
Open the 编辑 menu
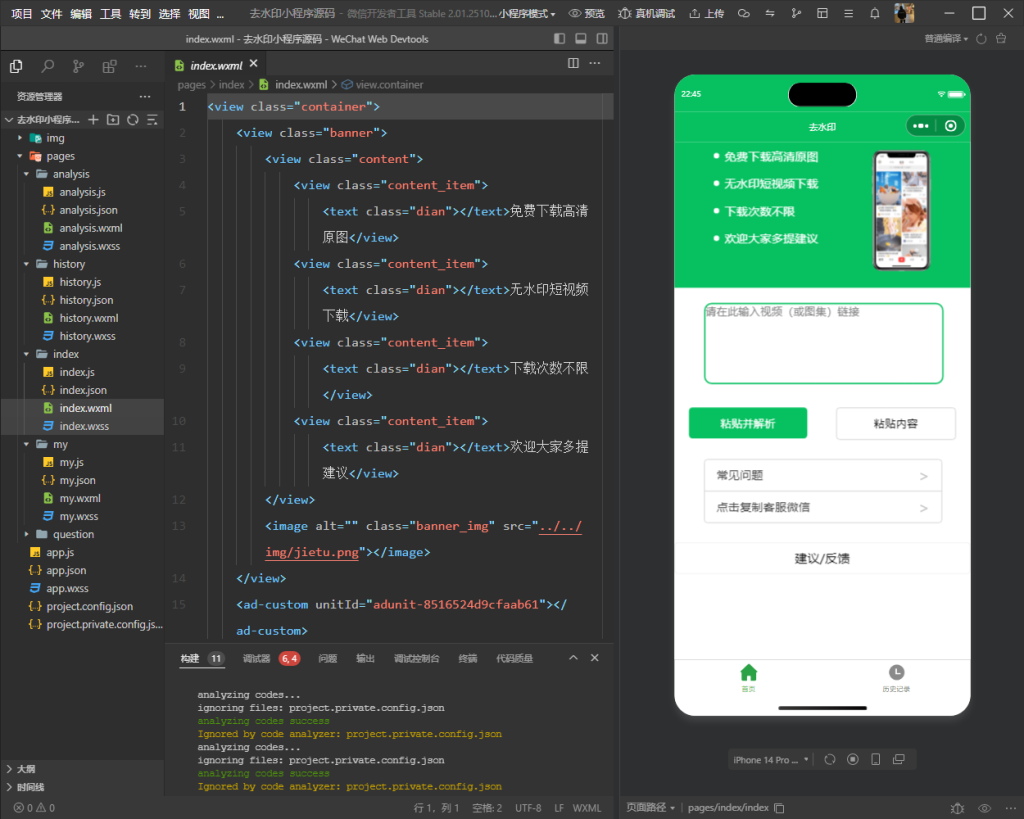point(81,14)
